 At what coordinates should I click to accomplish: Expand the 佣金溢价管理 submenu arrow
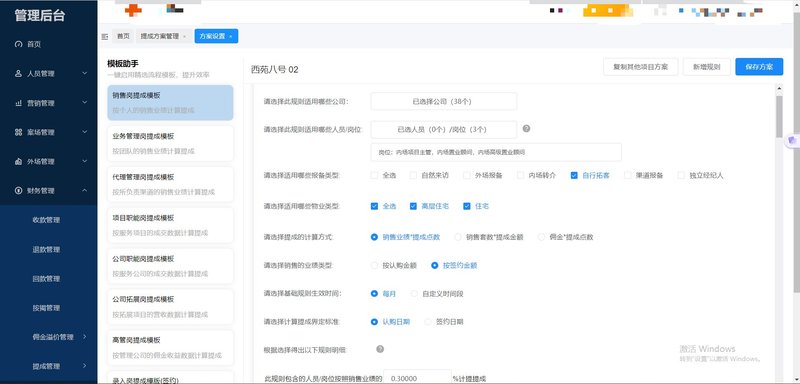(85, 337)
